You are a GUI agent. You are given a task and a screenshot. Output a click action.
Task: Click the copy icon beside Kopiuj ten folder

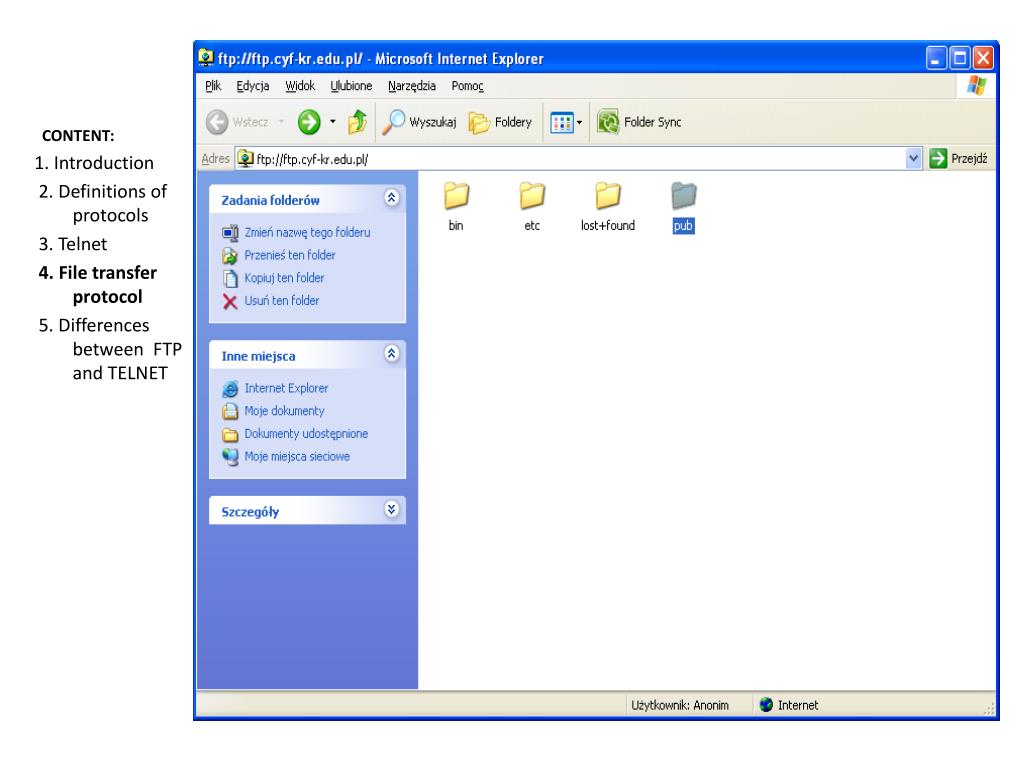click(230, 278)
